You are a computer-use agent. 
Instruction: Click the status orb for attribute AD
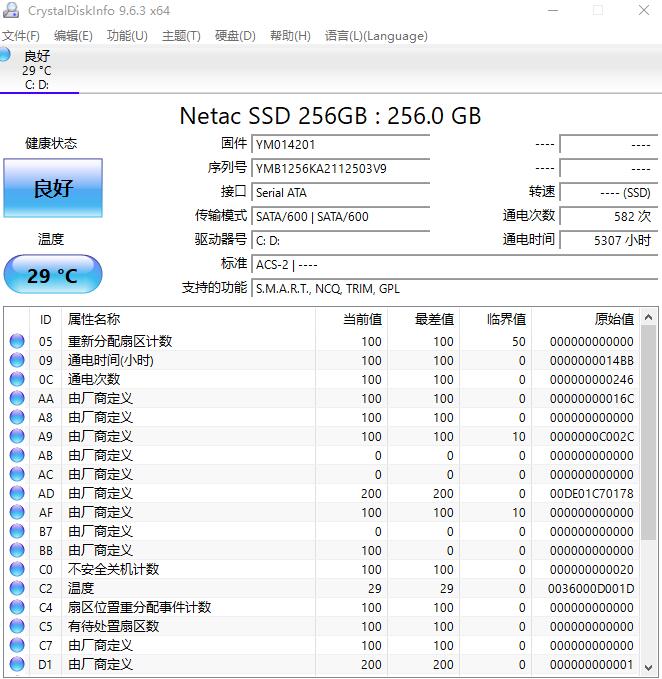click(17, 493)
